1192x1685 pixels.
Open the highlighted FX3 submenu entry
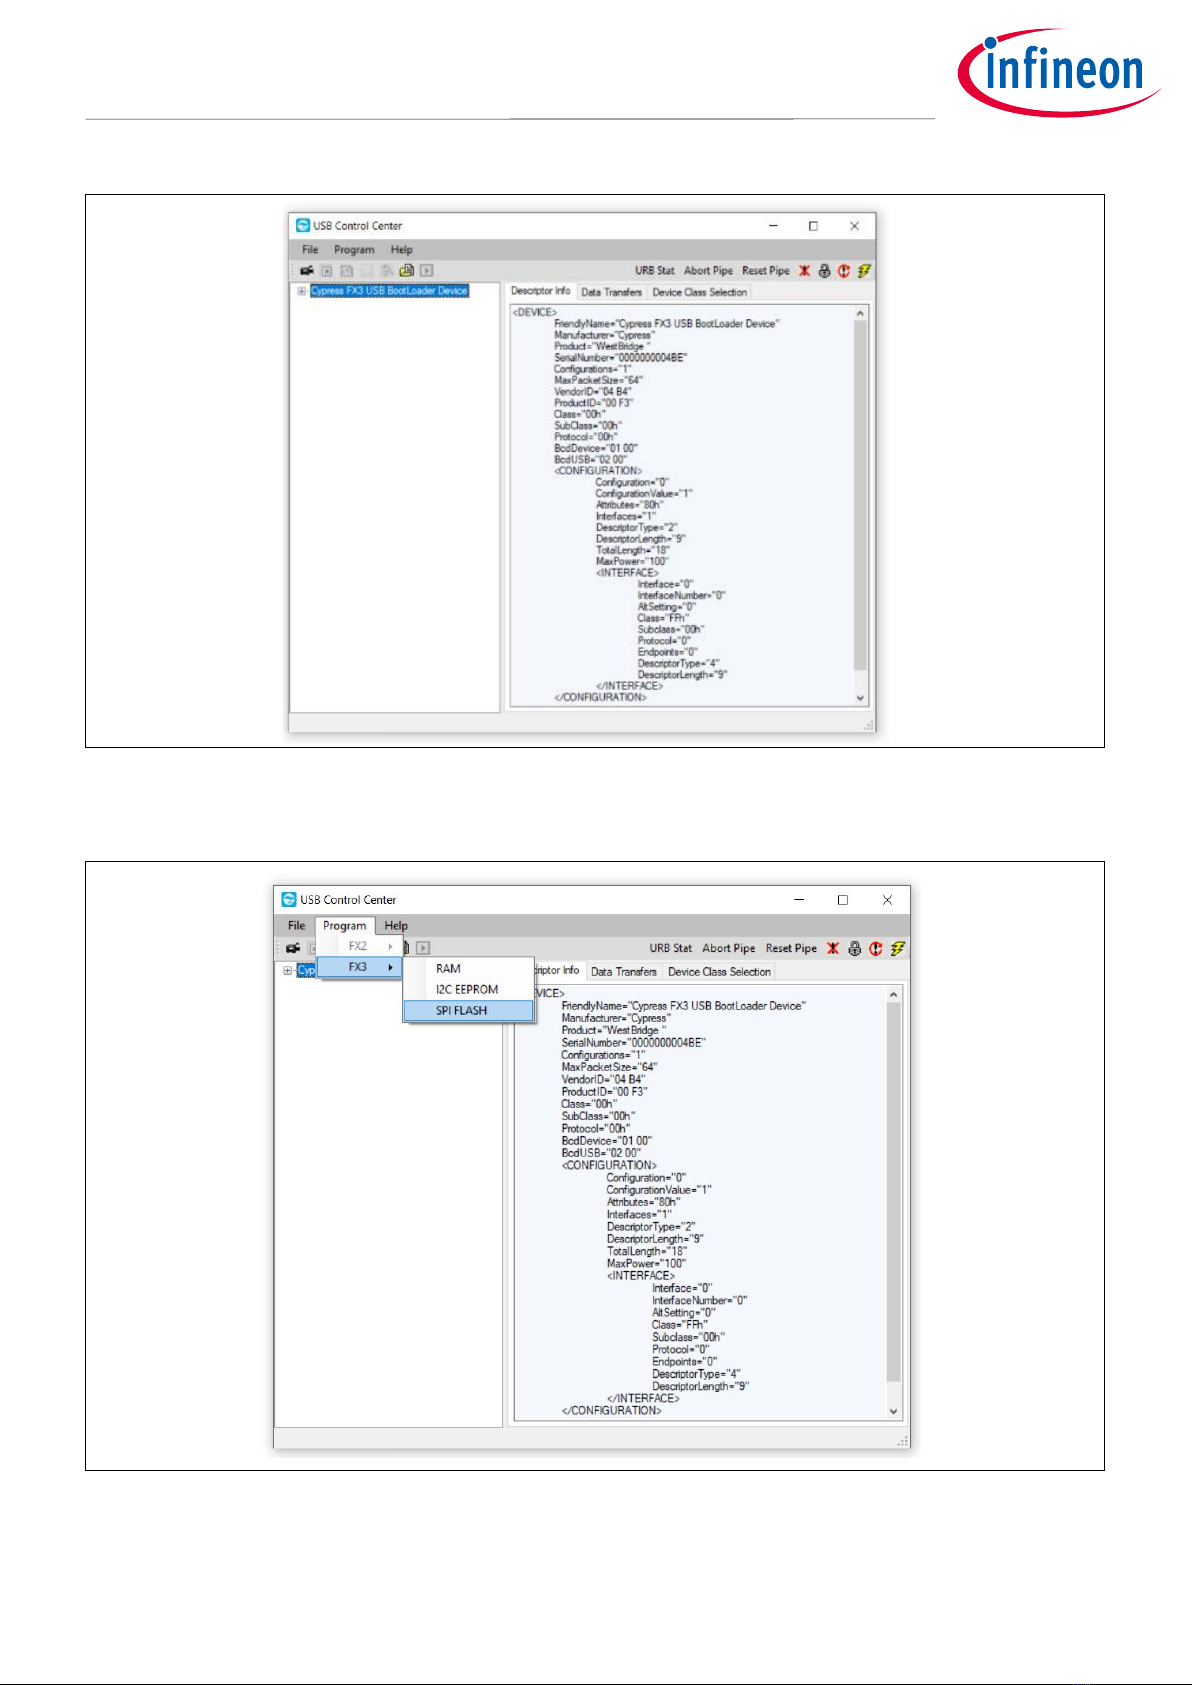(x=360, y=967)
